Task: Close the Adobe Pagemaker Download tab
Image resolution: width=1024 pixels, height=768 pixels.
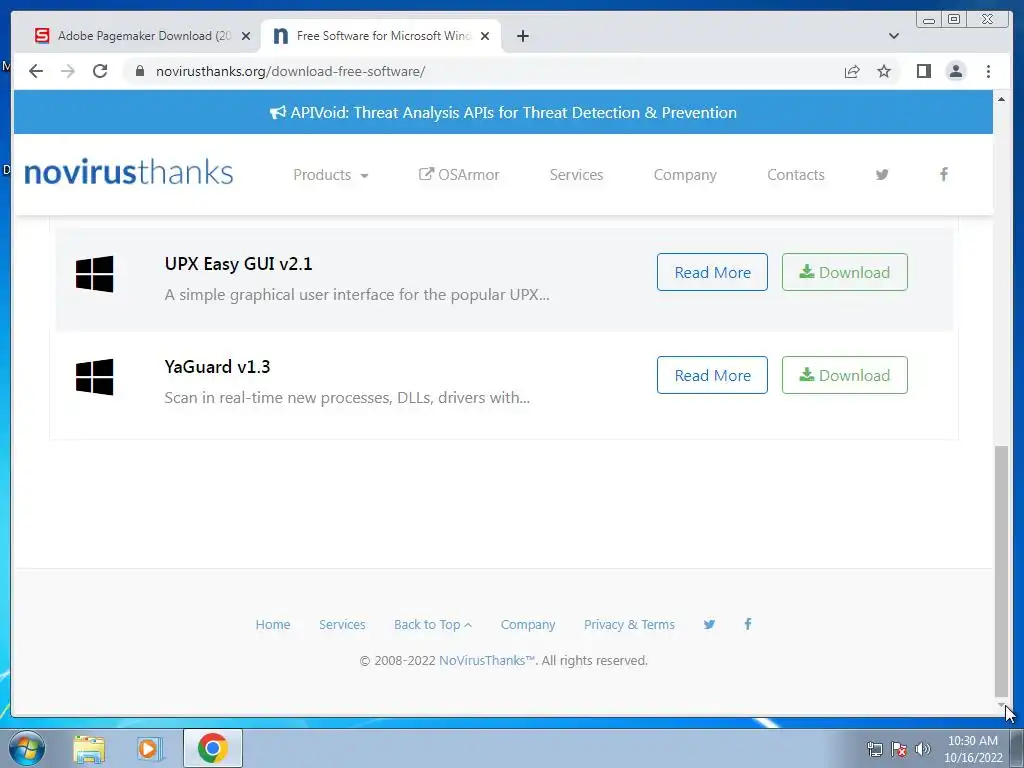Action: 246,36
